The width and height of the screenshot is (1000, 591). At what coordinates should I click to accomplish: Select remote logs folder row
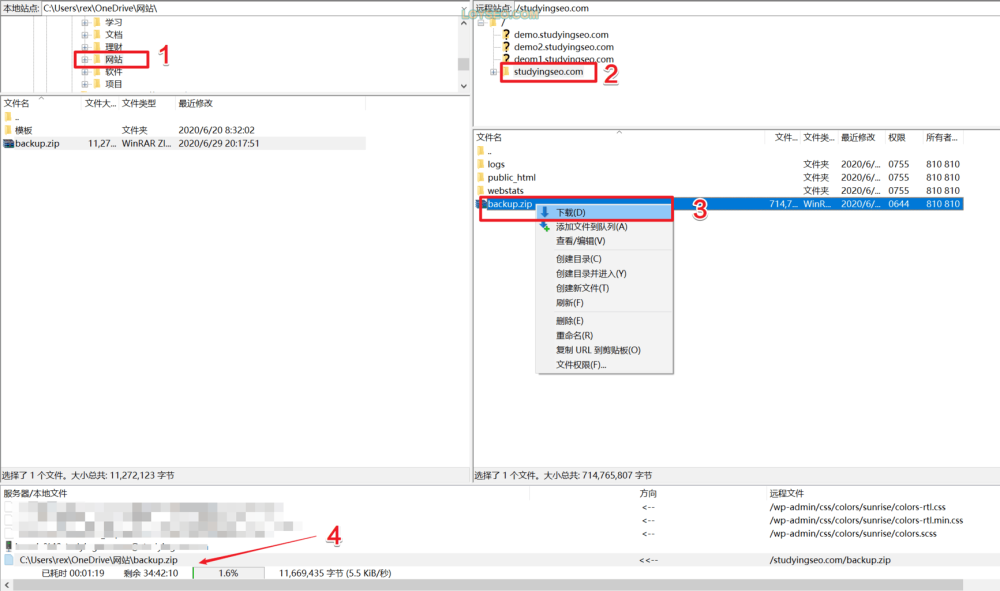719,164
